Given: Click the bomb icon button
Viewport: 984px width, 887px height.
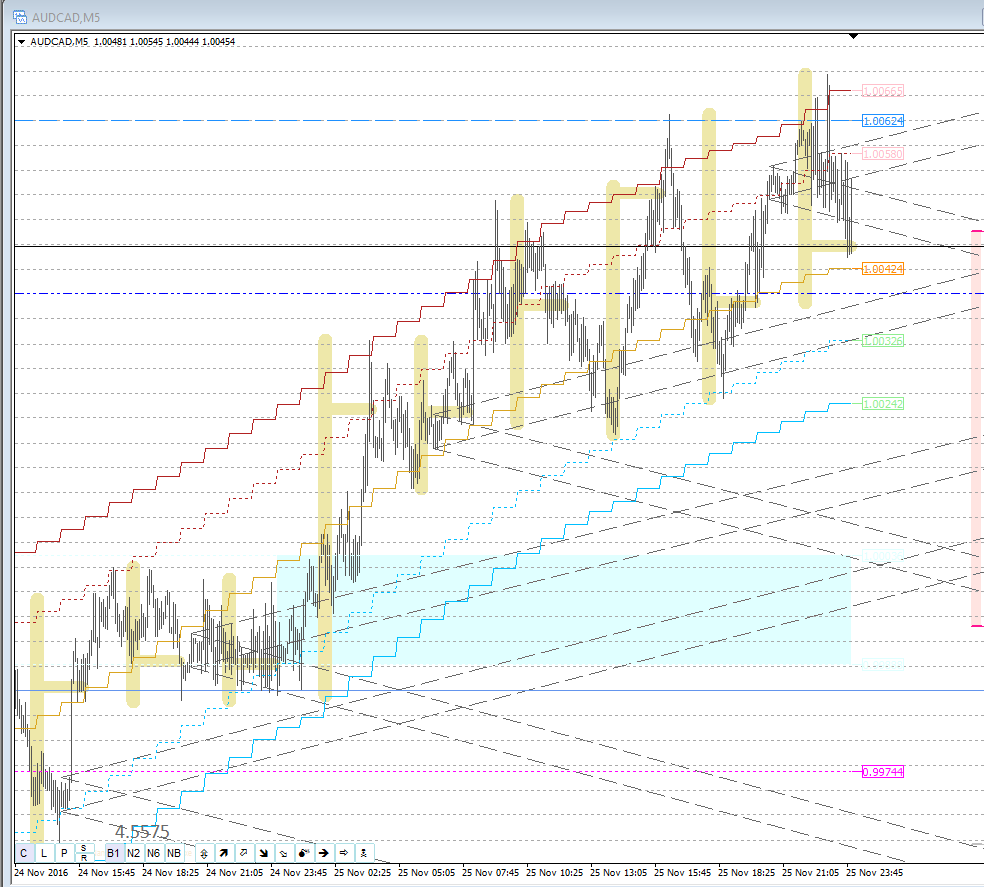Looking at the screenshot, I should (304, 853).
